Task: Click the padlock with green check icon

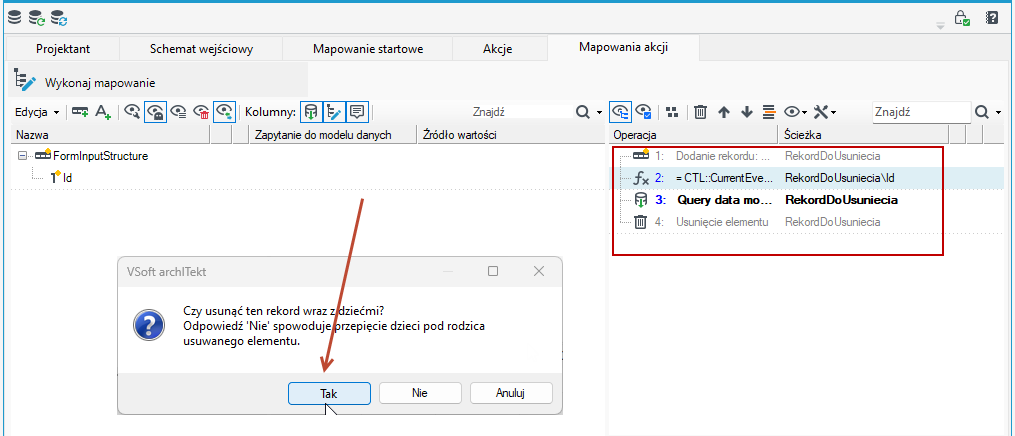Action: pyautogui.click(x=963, y=18)
